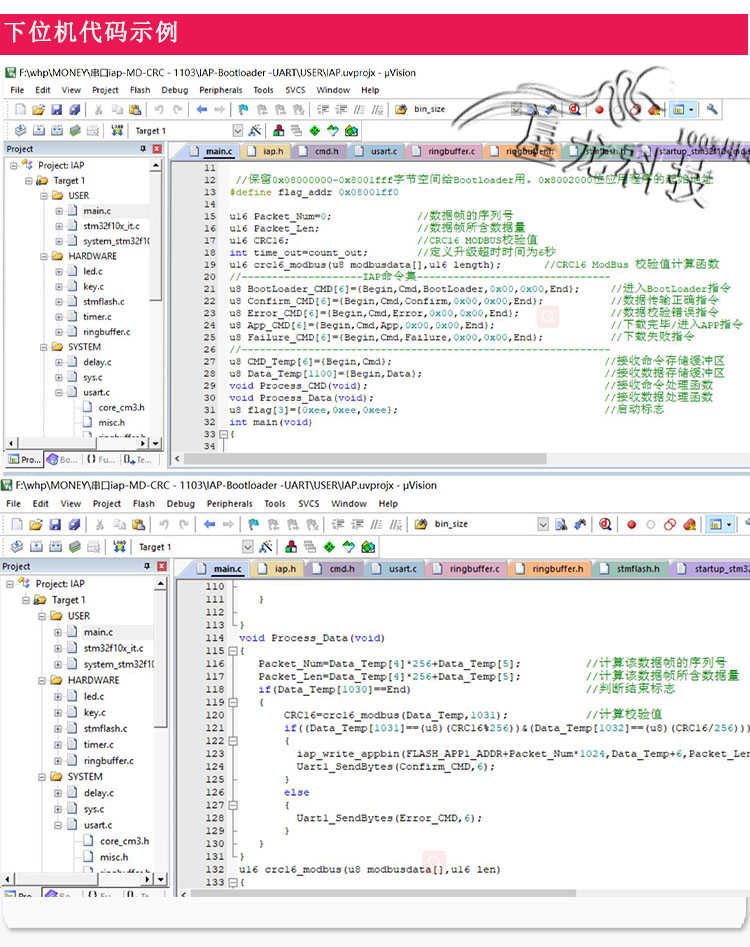Click green Manage Run-Time Environment diamond in lower toolbar
The width and height of the screenshot is (750, 947).
[329, 547]
